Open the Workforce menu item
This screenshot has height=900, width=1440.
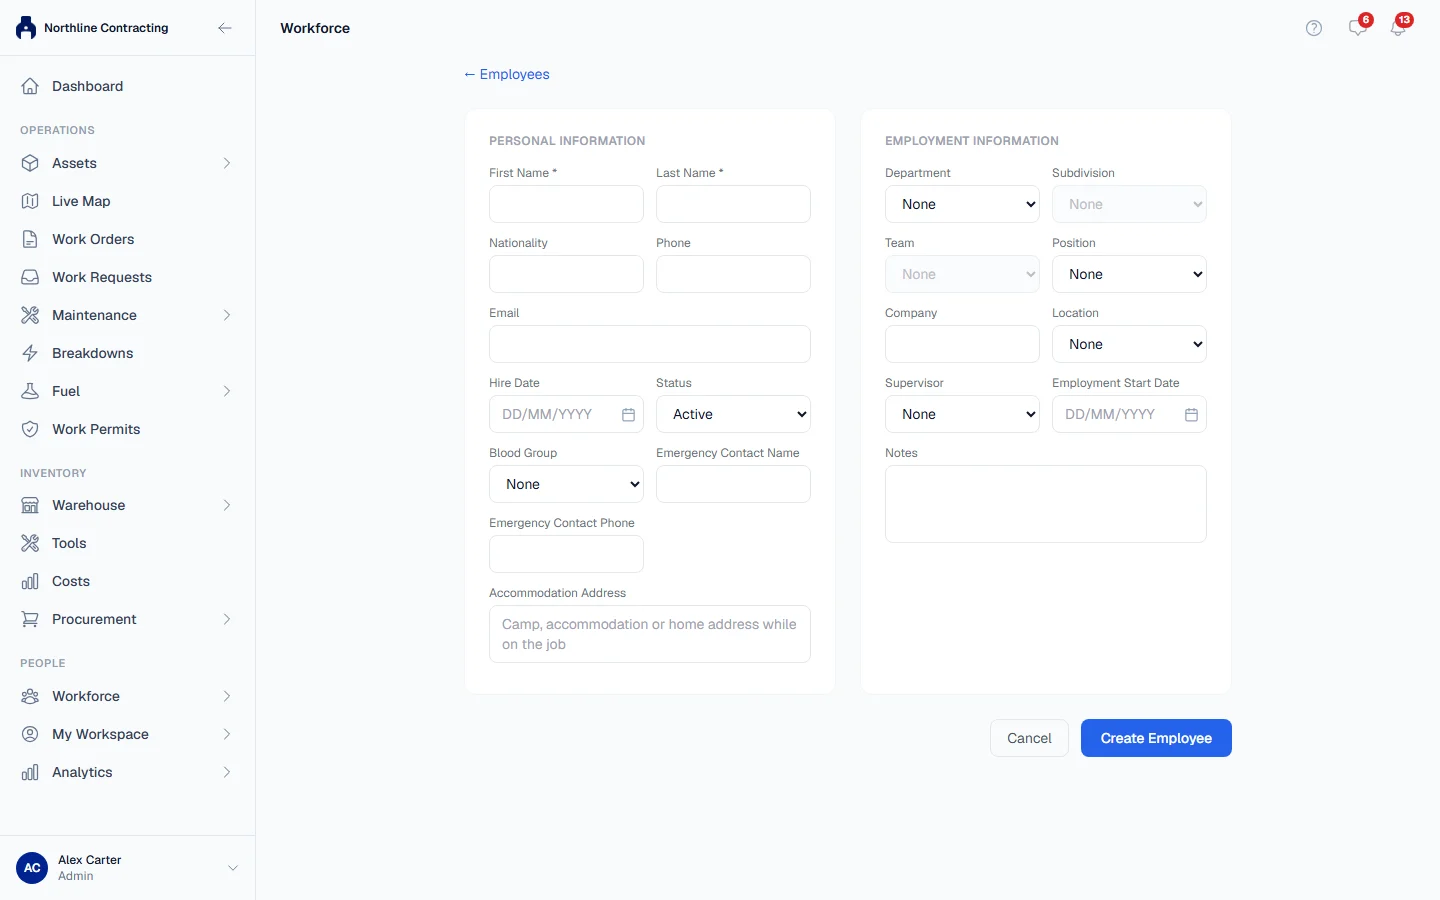click(x=127, y=696)
